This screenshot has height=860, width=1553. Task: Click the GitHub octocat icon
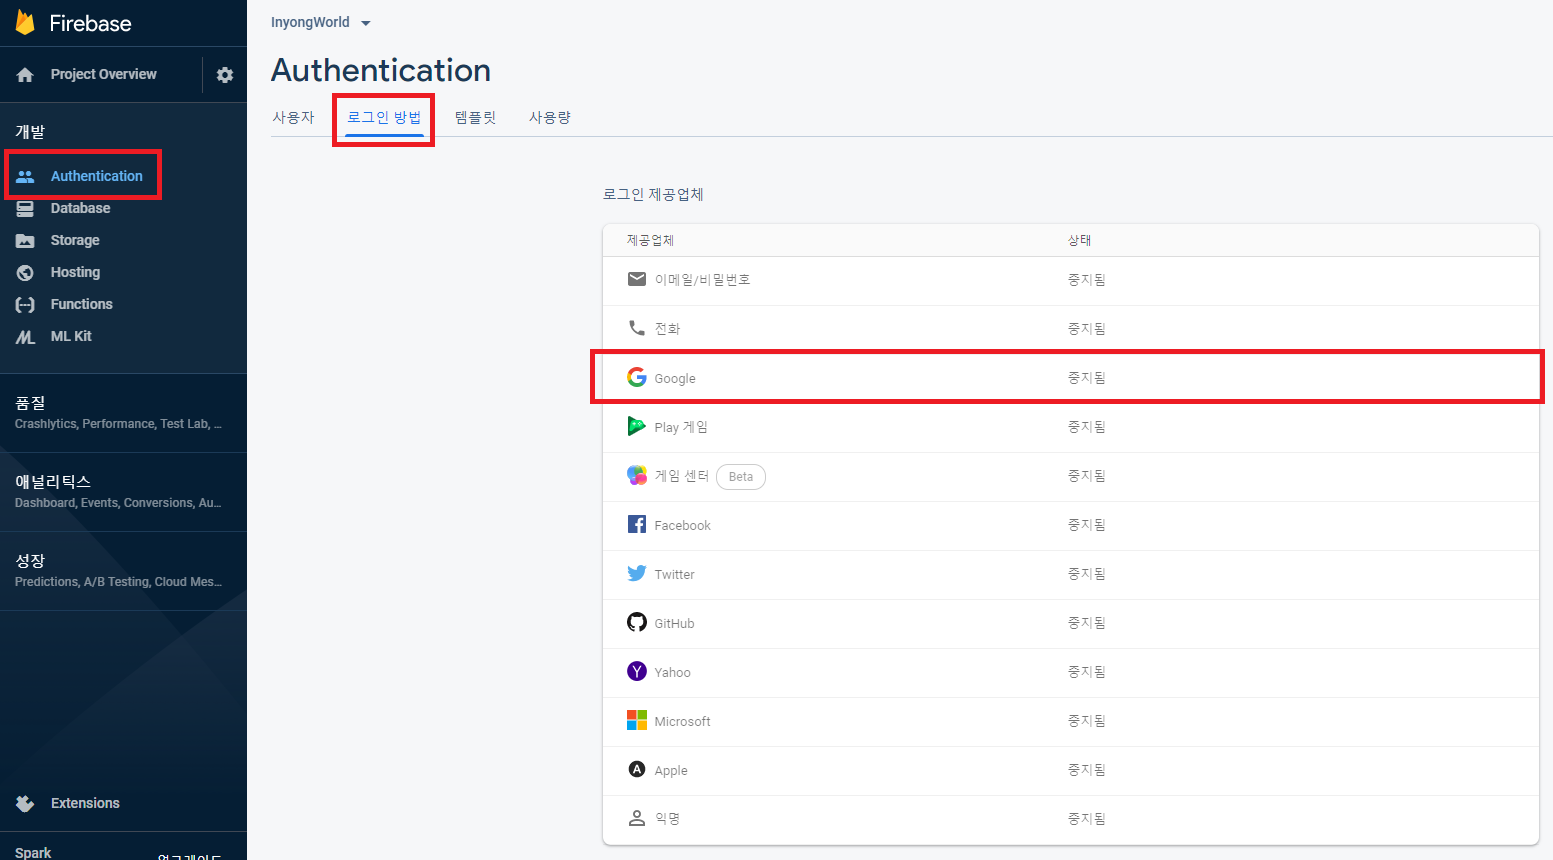637,622
